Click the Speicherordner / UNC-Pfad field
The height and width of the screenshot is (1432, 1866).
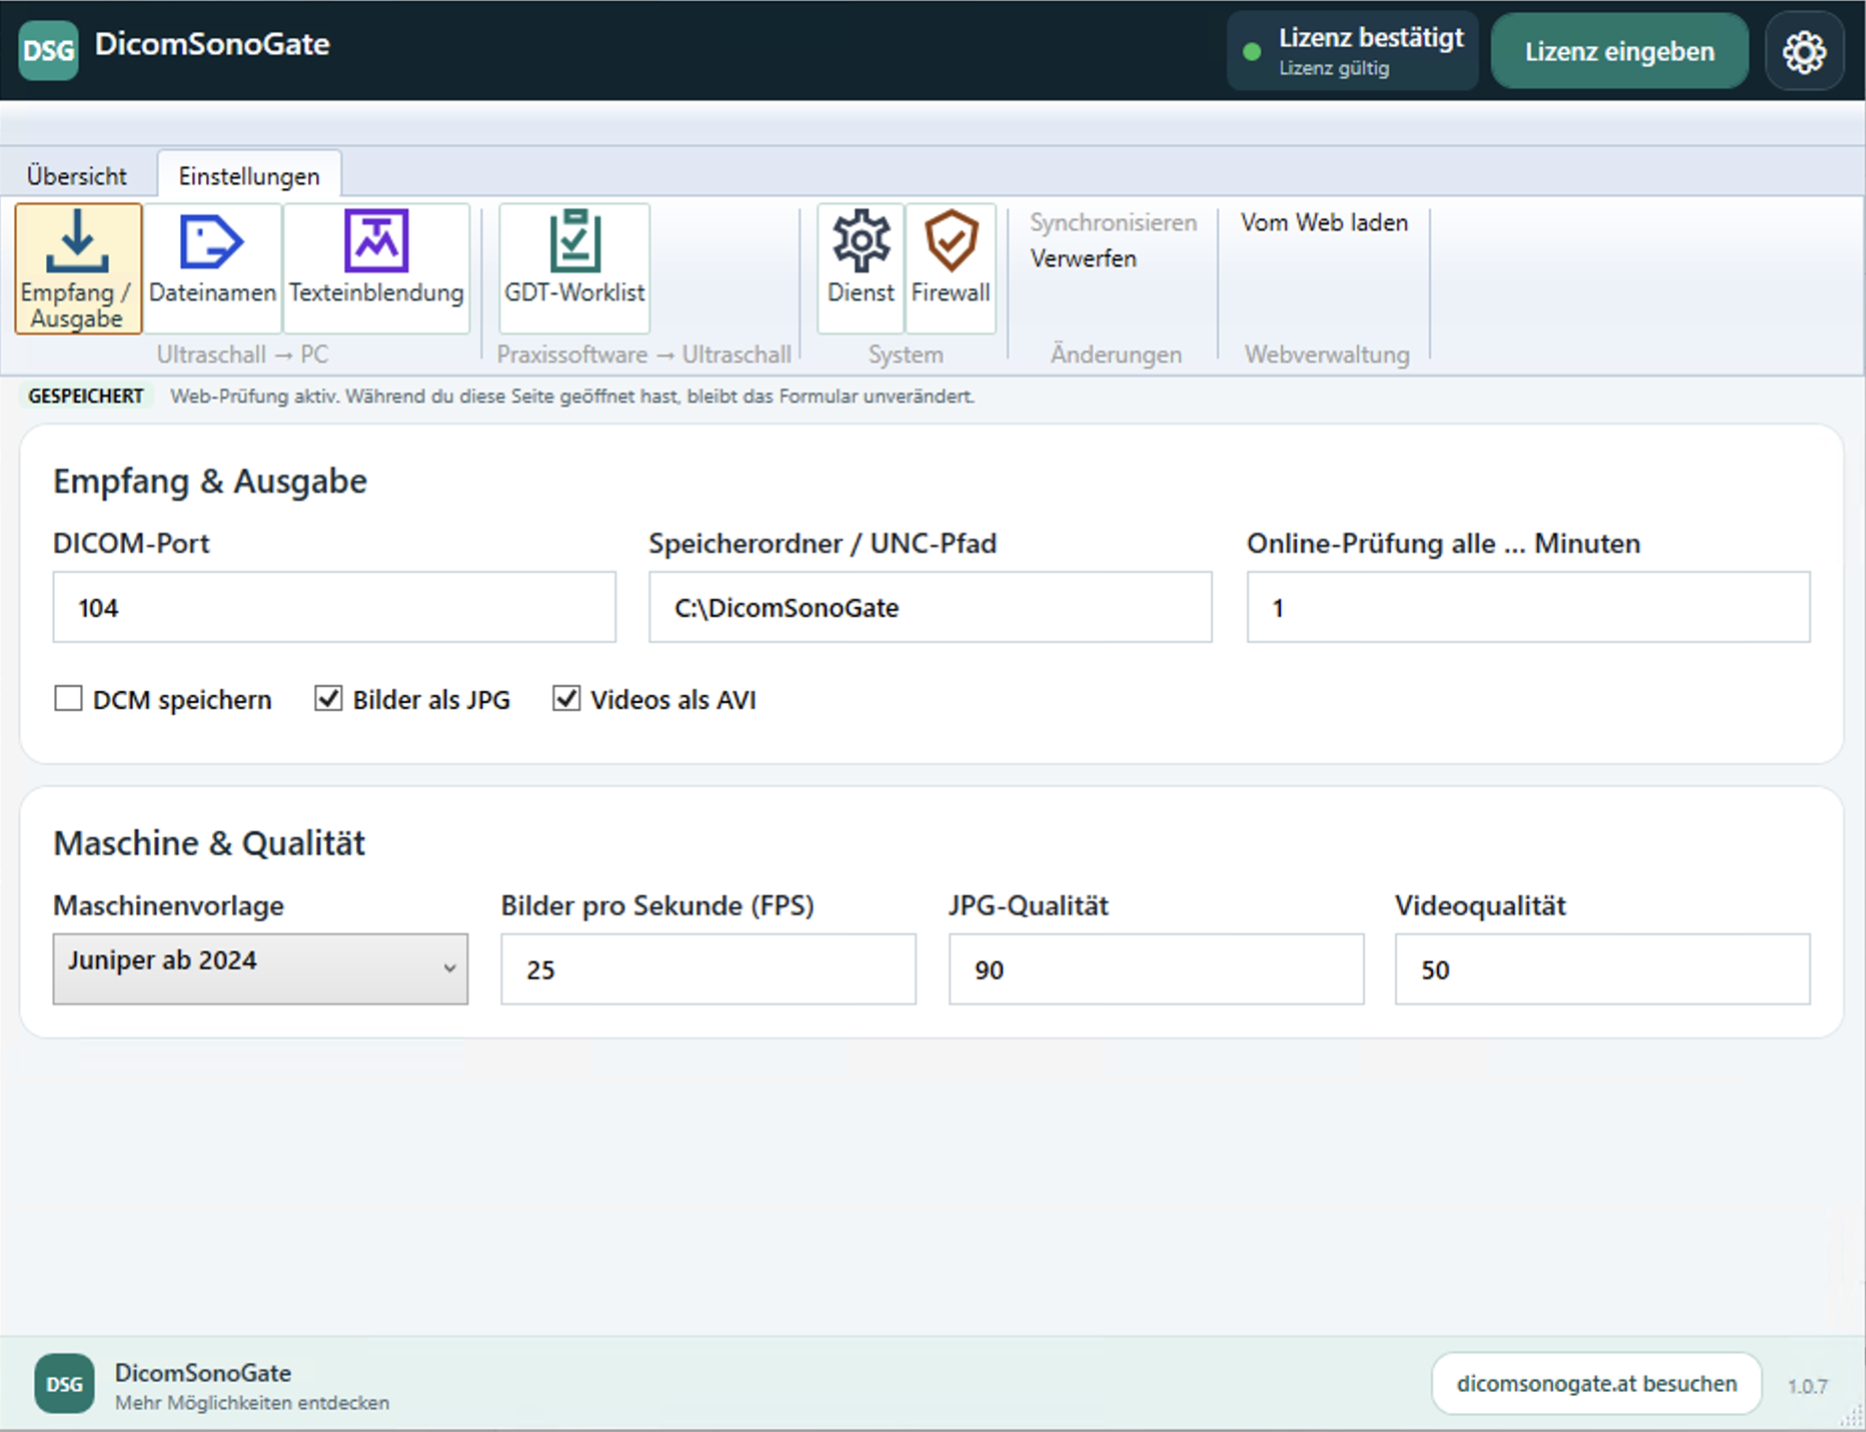(x=930, y=607)
